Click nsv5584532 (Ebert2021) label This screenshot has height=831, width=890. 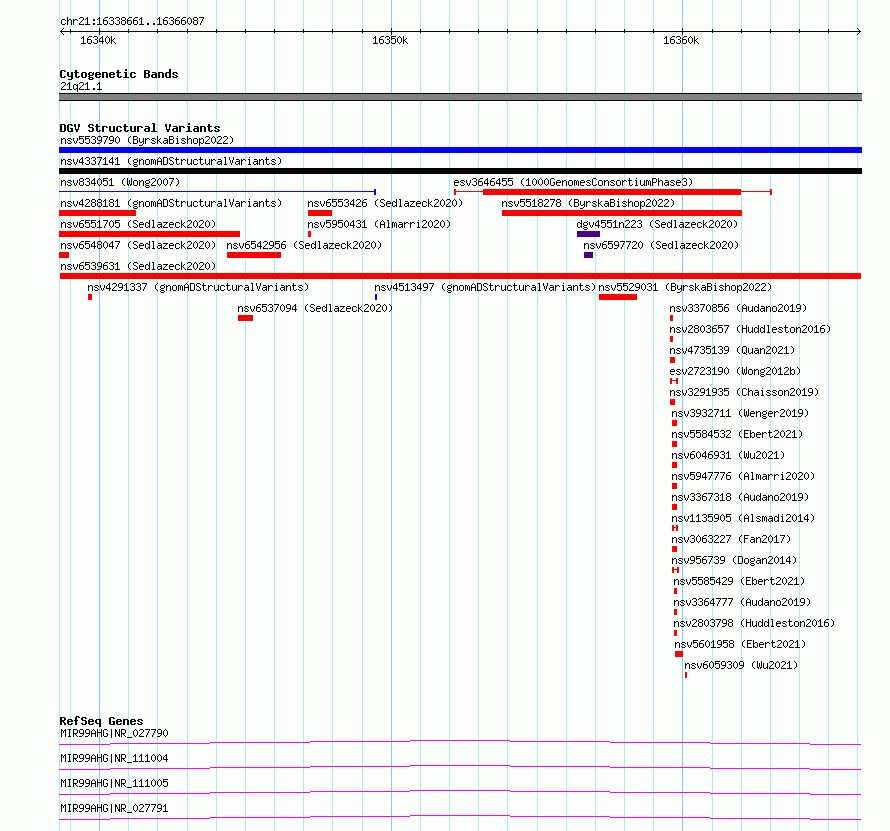737,434
